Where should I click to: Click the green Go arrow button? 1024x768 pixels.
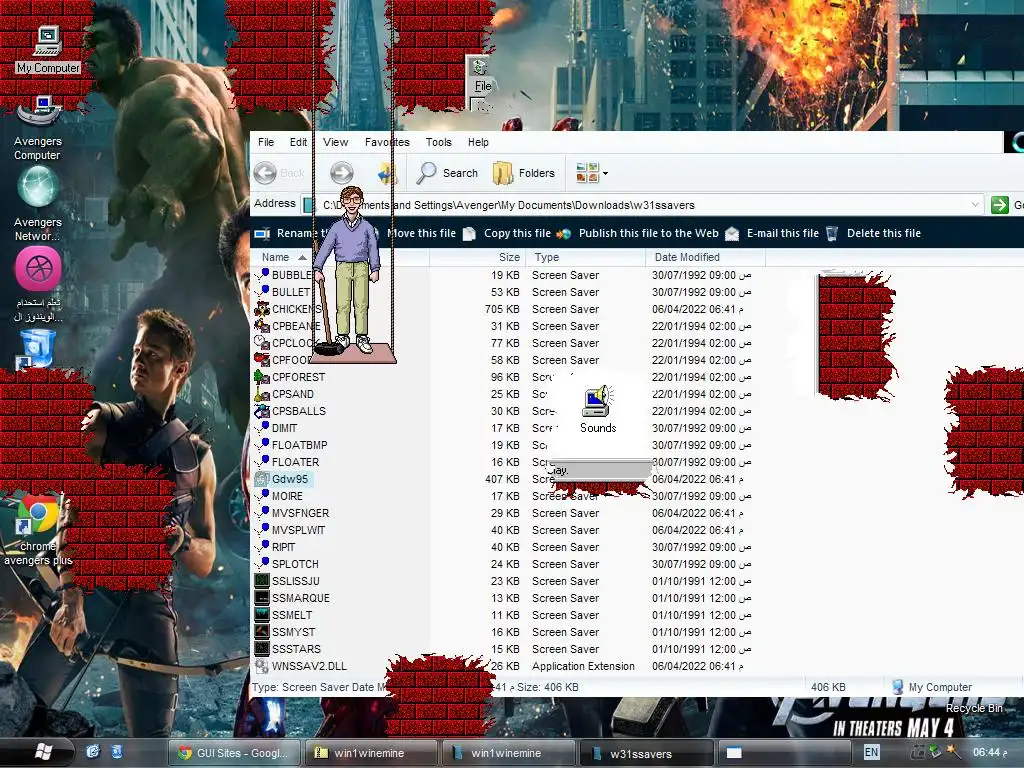click(x=1000, y=204)
